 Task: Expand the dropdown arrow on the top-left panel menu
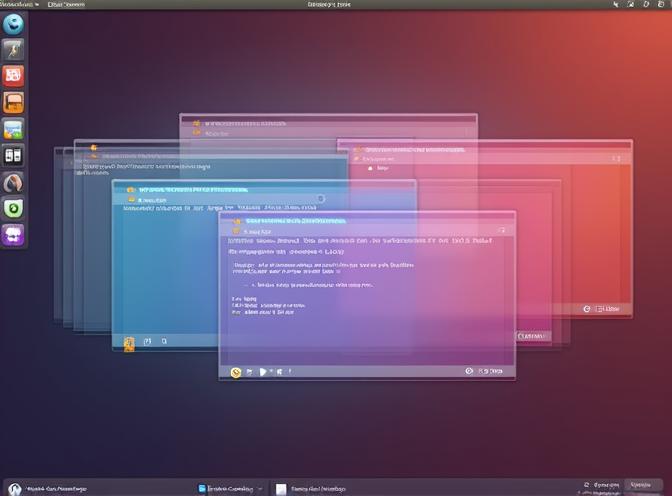click(x=36, y=5)
